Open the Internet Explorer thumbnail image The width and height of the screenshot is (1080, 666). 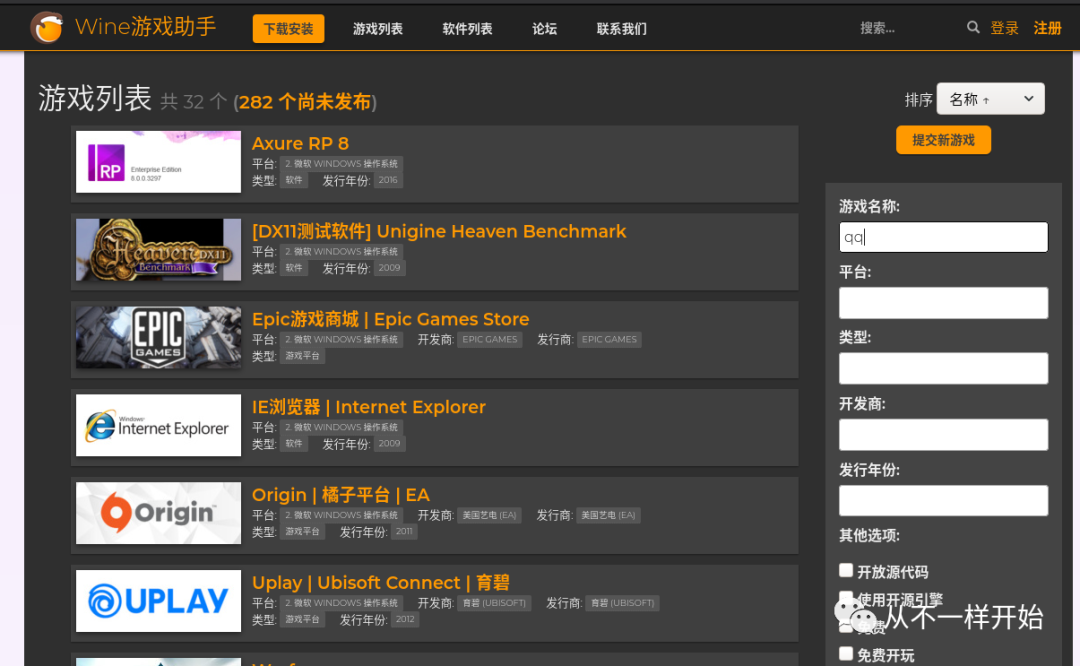point(158,425)
